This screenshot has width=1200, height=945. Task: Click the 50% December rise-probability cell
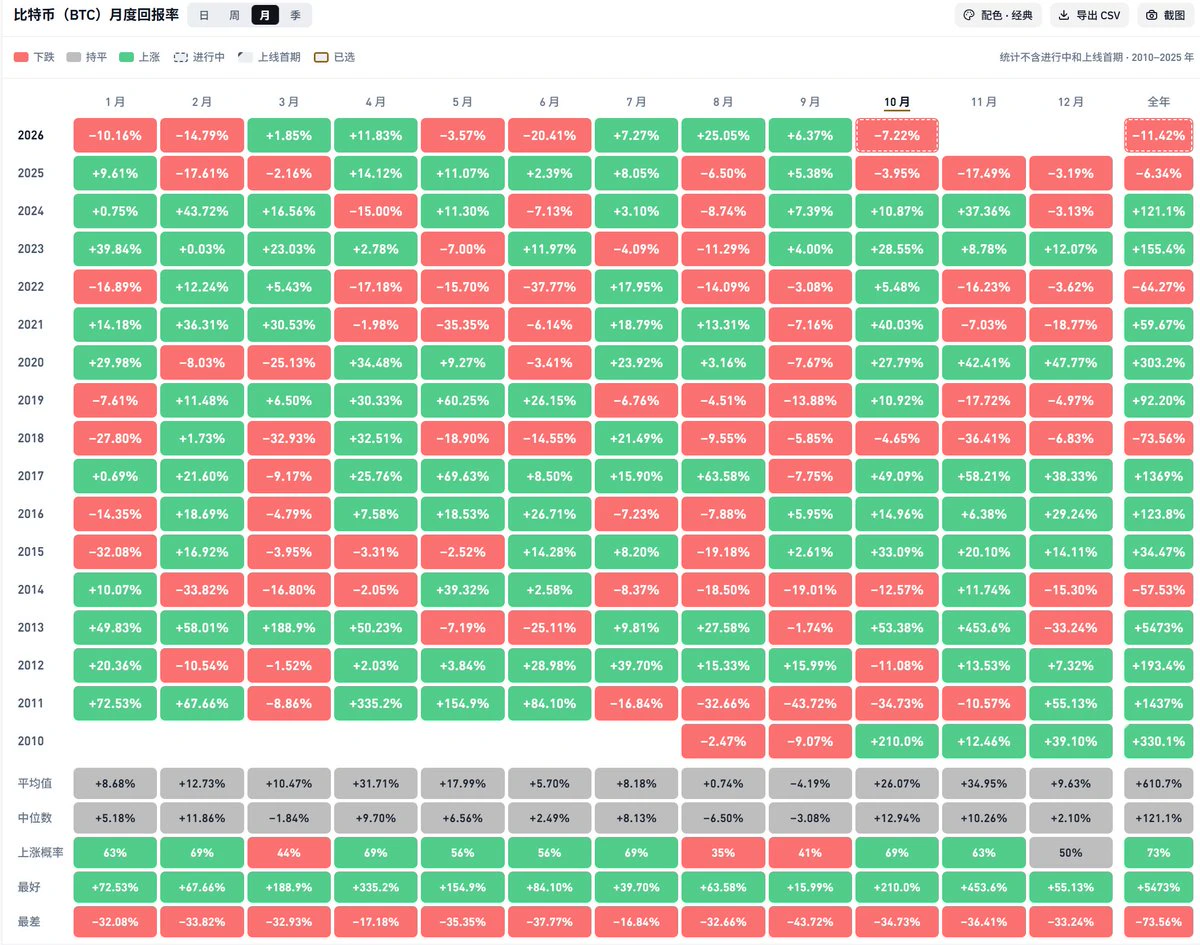(1071, 853)
